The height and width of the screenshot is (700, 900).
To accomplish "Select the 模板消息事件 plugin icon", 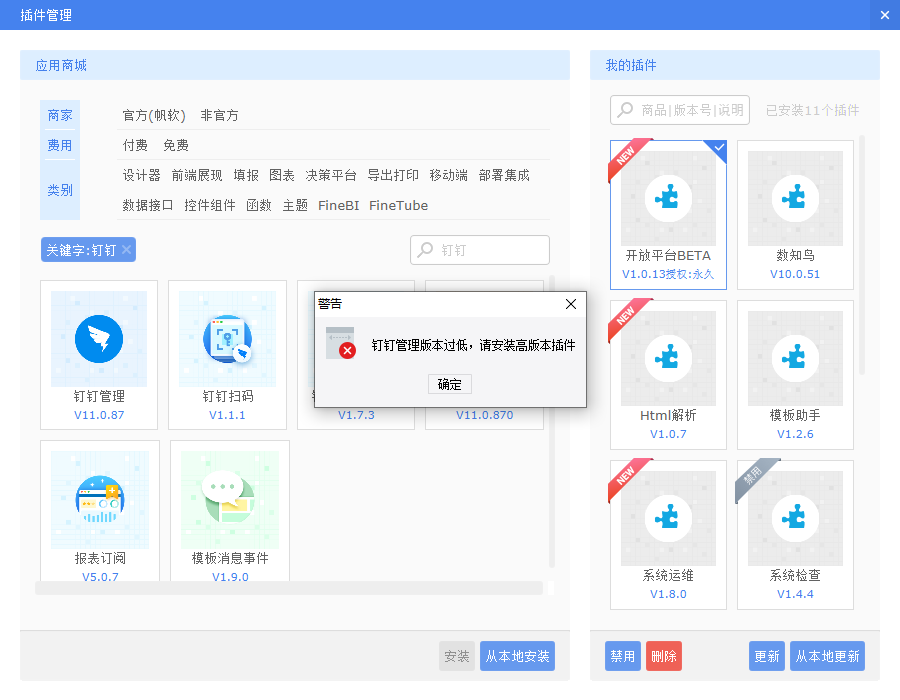I will (230, 499).
